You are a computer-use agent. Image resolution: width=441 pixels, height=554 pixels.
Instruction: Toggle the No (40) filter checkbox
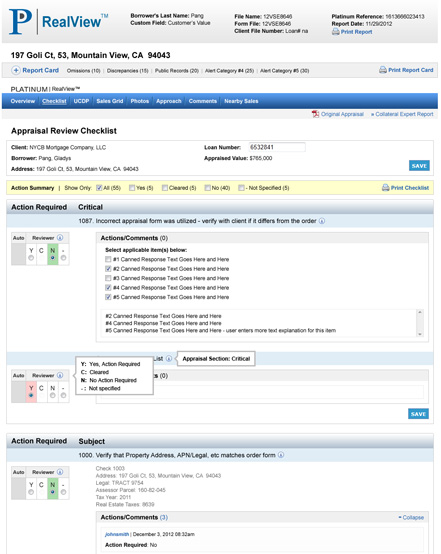tap(207, 188)
